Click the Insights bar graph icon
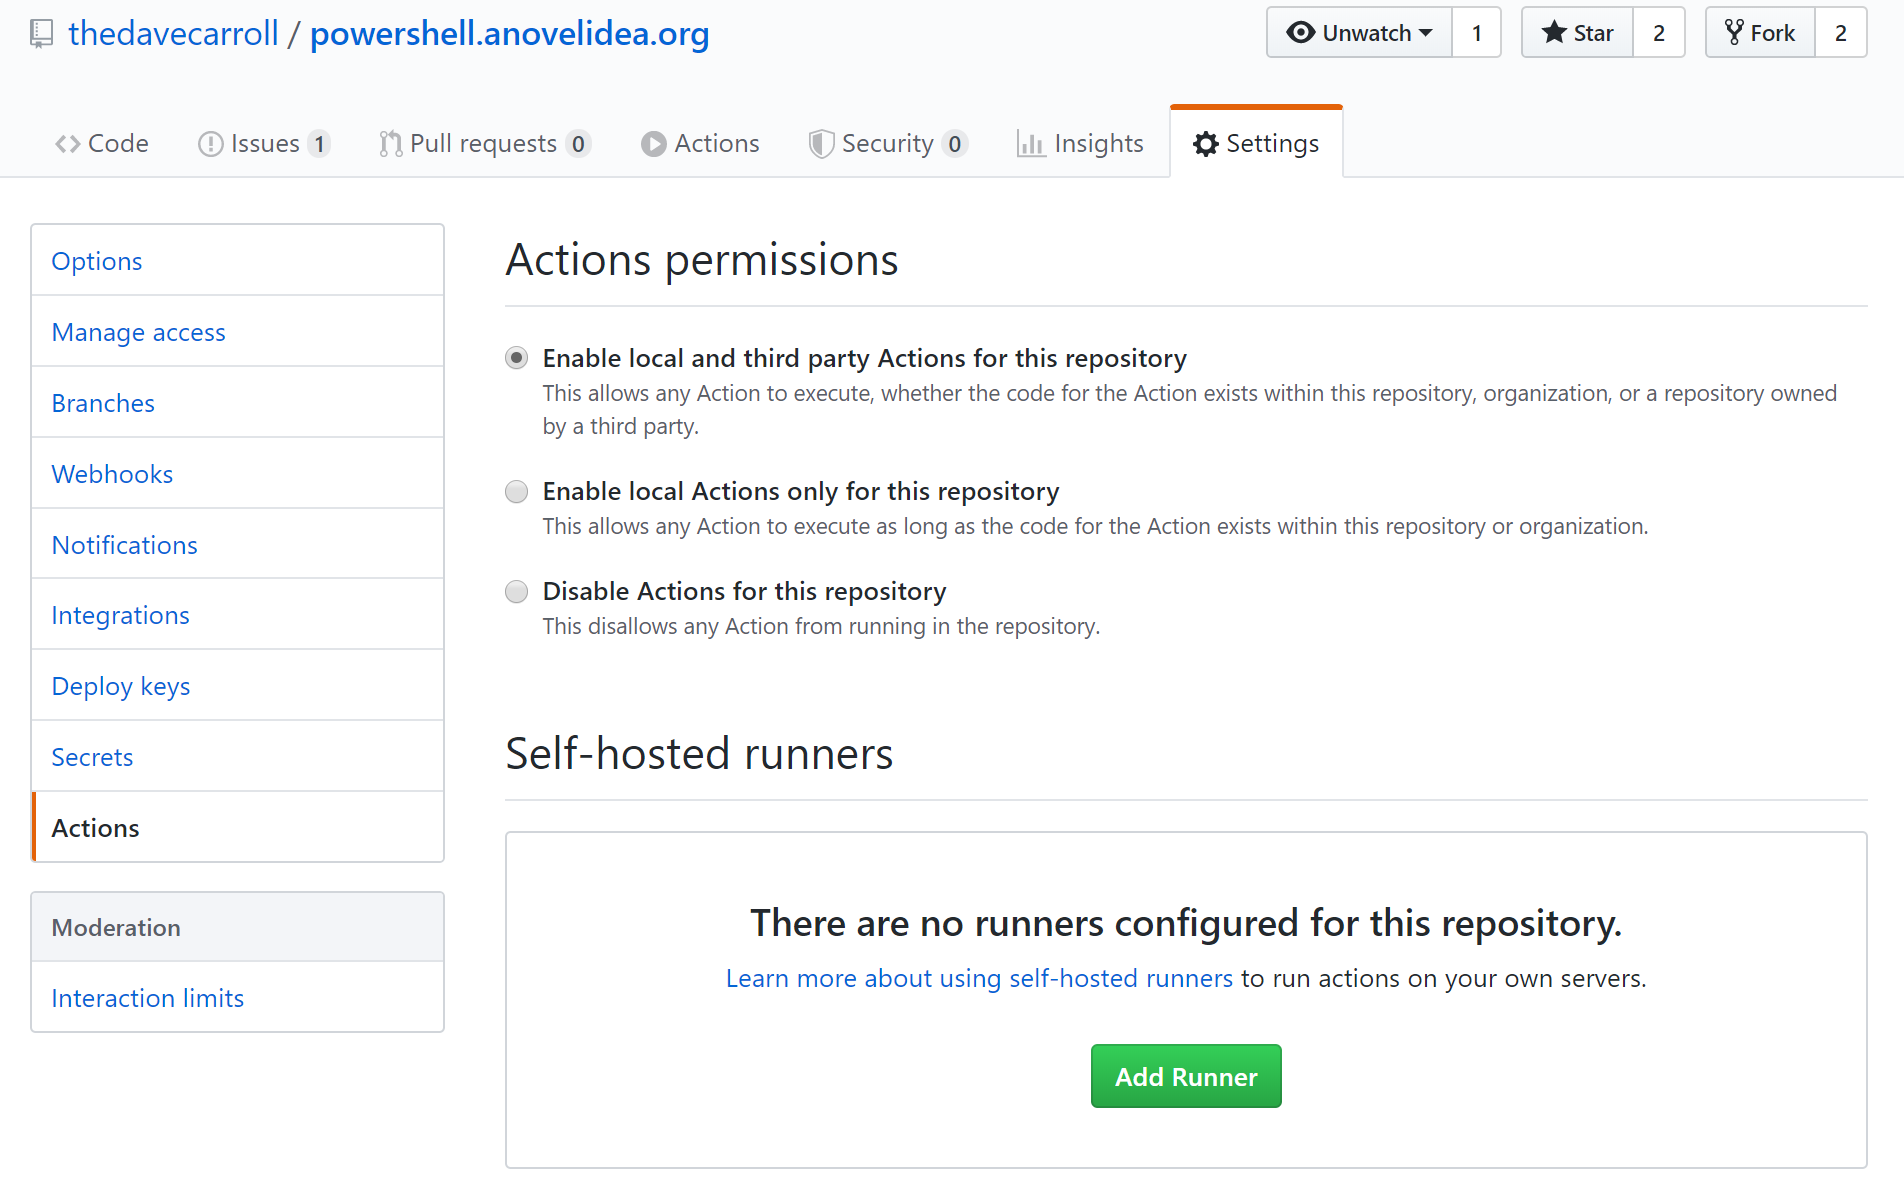The height and width of the screenshot is (1197, 1904). pos(1030,144)
